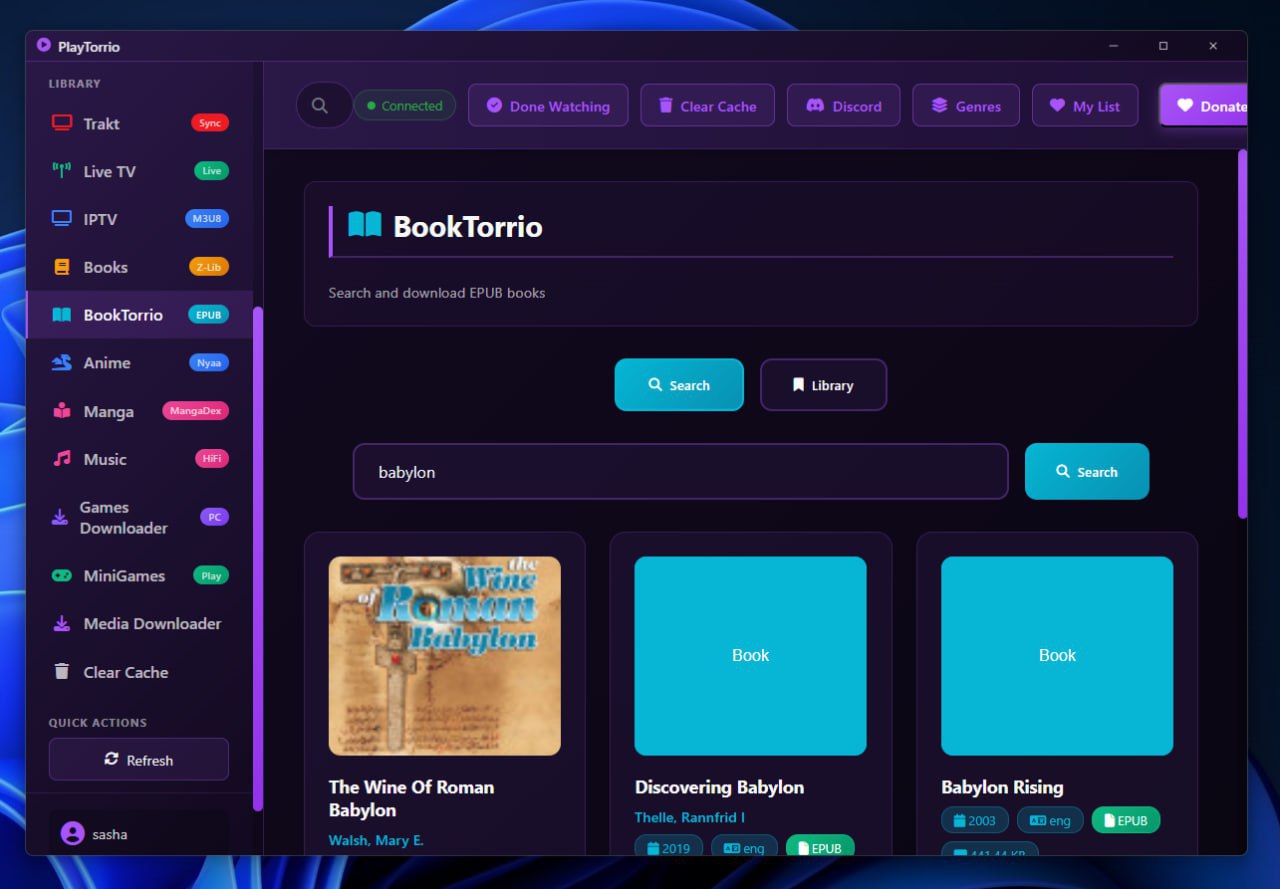Select the Live TV antenna icon
The width and height of the screenshot is (1280, 889).
(x=62, y=171)
